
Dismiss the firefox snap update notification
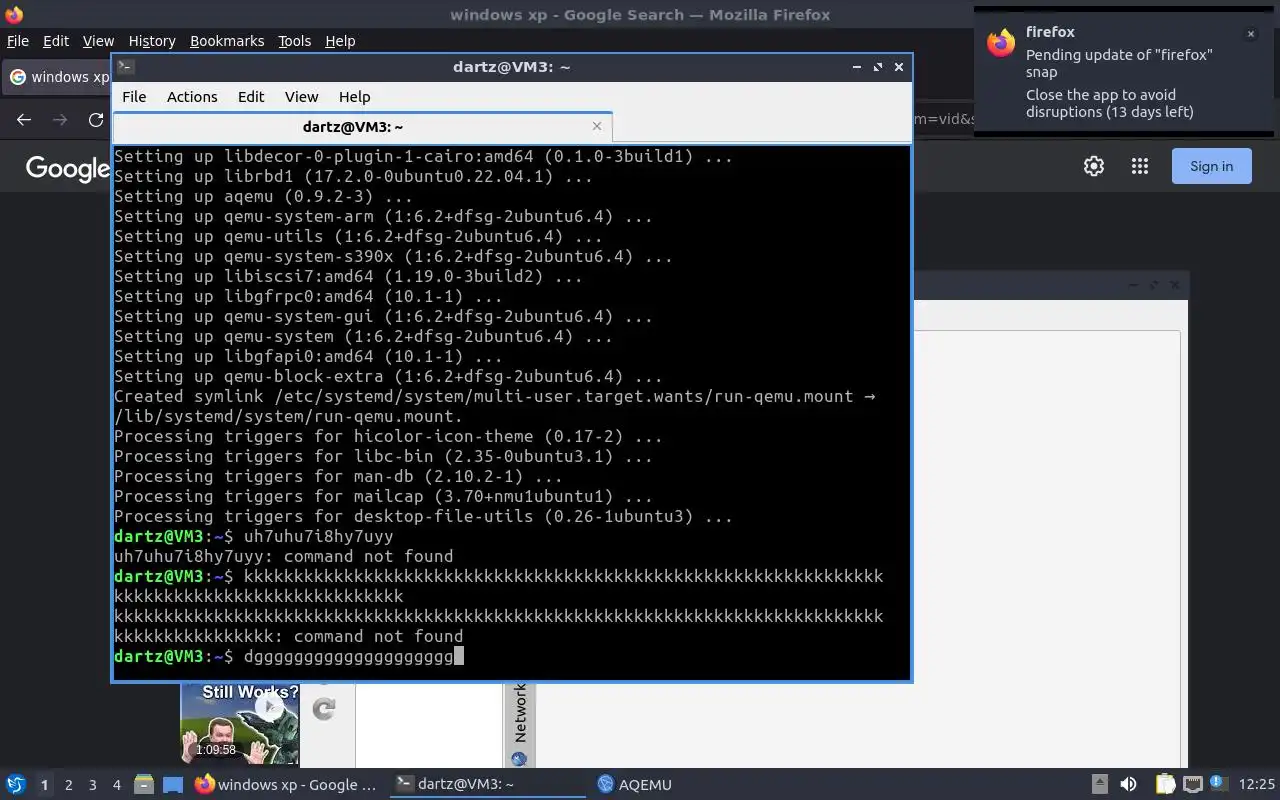pos(1250,34)
